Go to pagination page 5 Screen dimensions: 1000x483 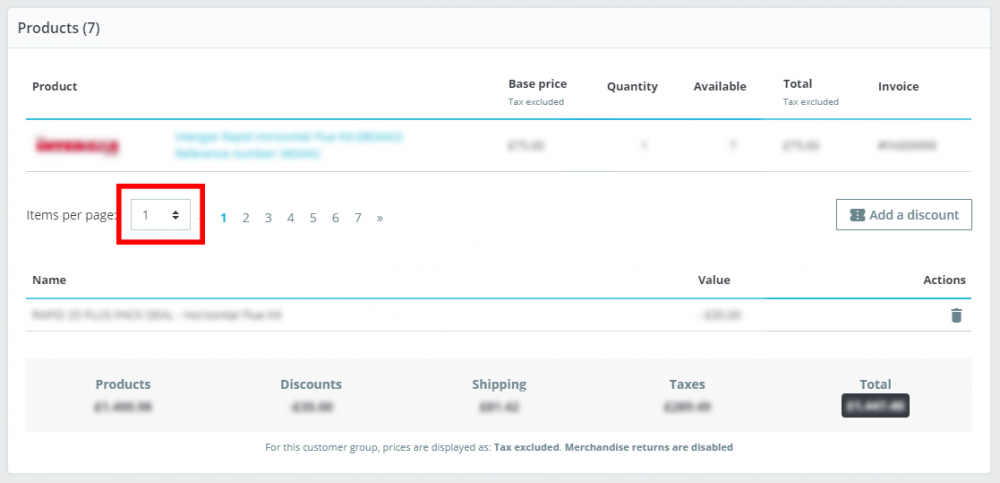[313, 217]
